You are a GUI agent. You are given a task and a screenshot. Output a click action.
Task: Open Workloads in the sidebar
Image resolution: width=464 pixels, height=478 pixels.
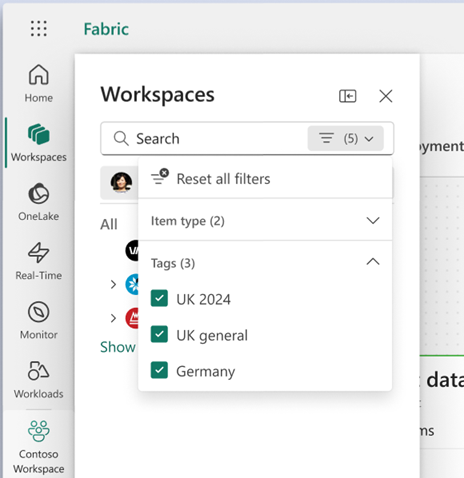tap(39, 380)
